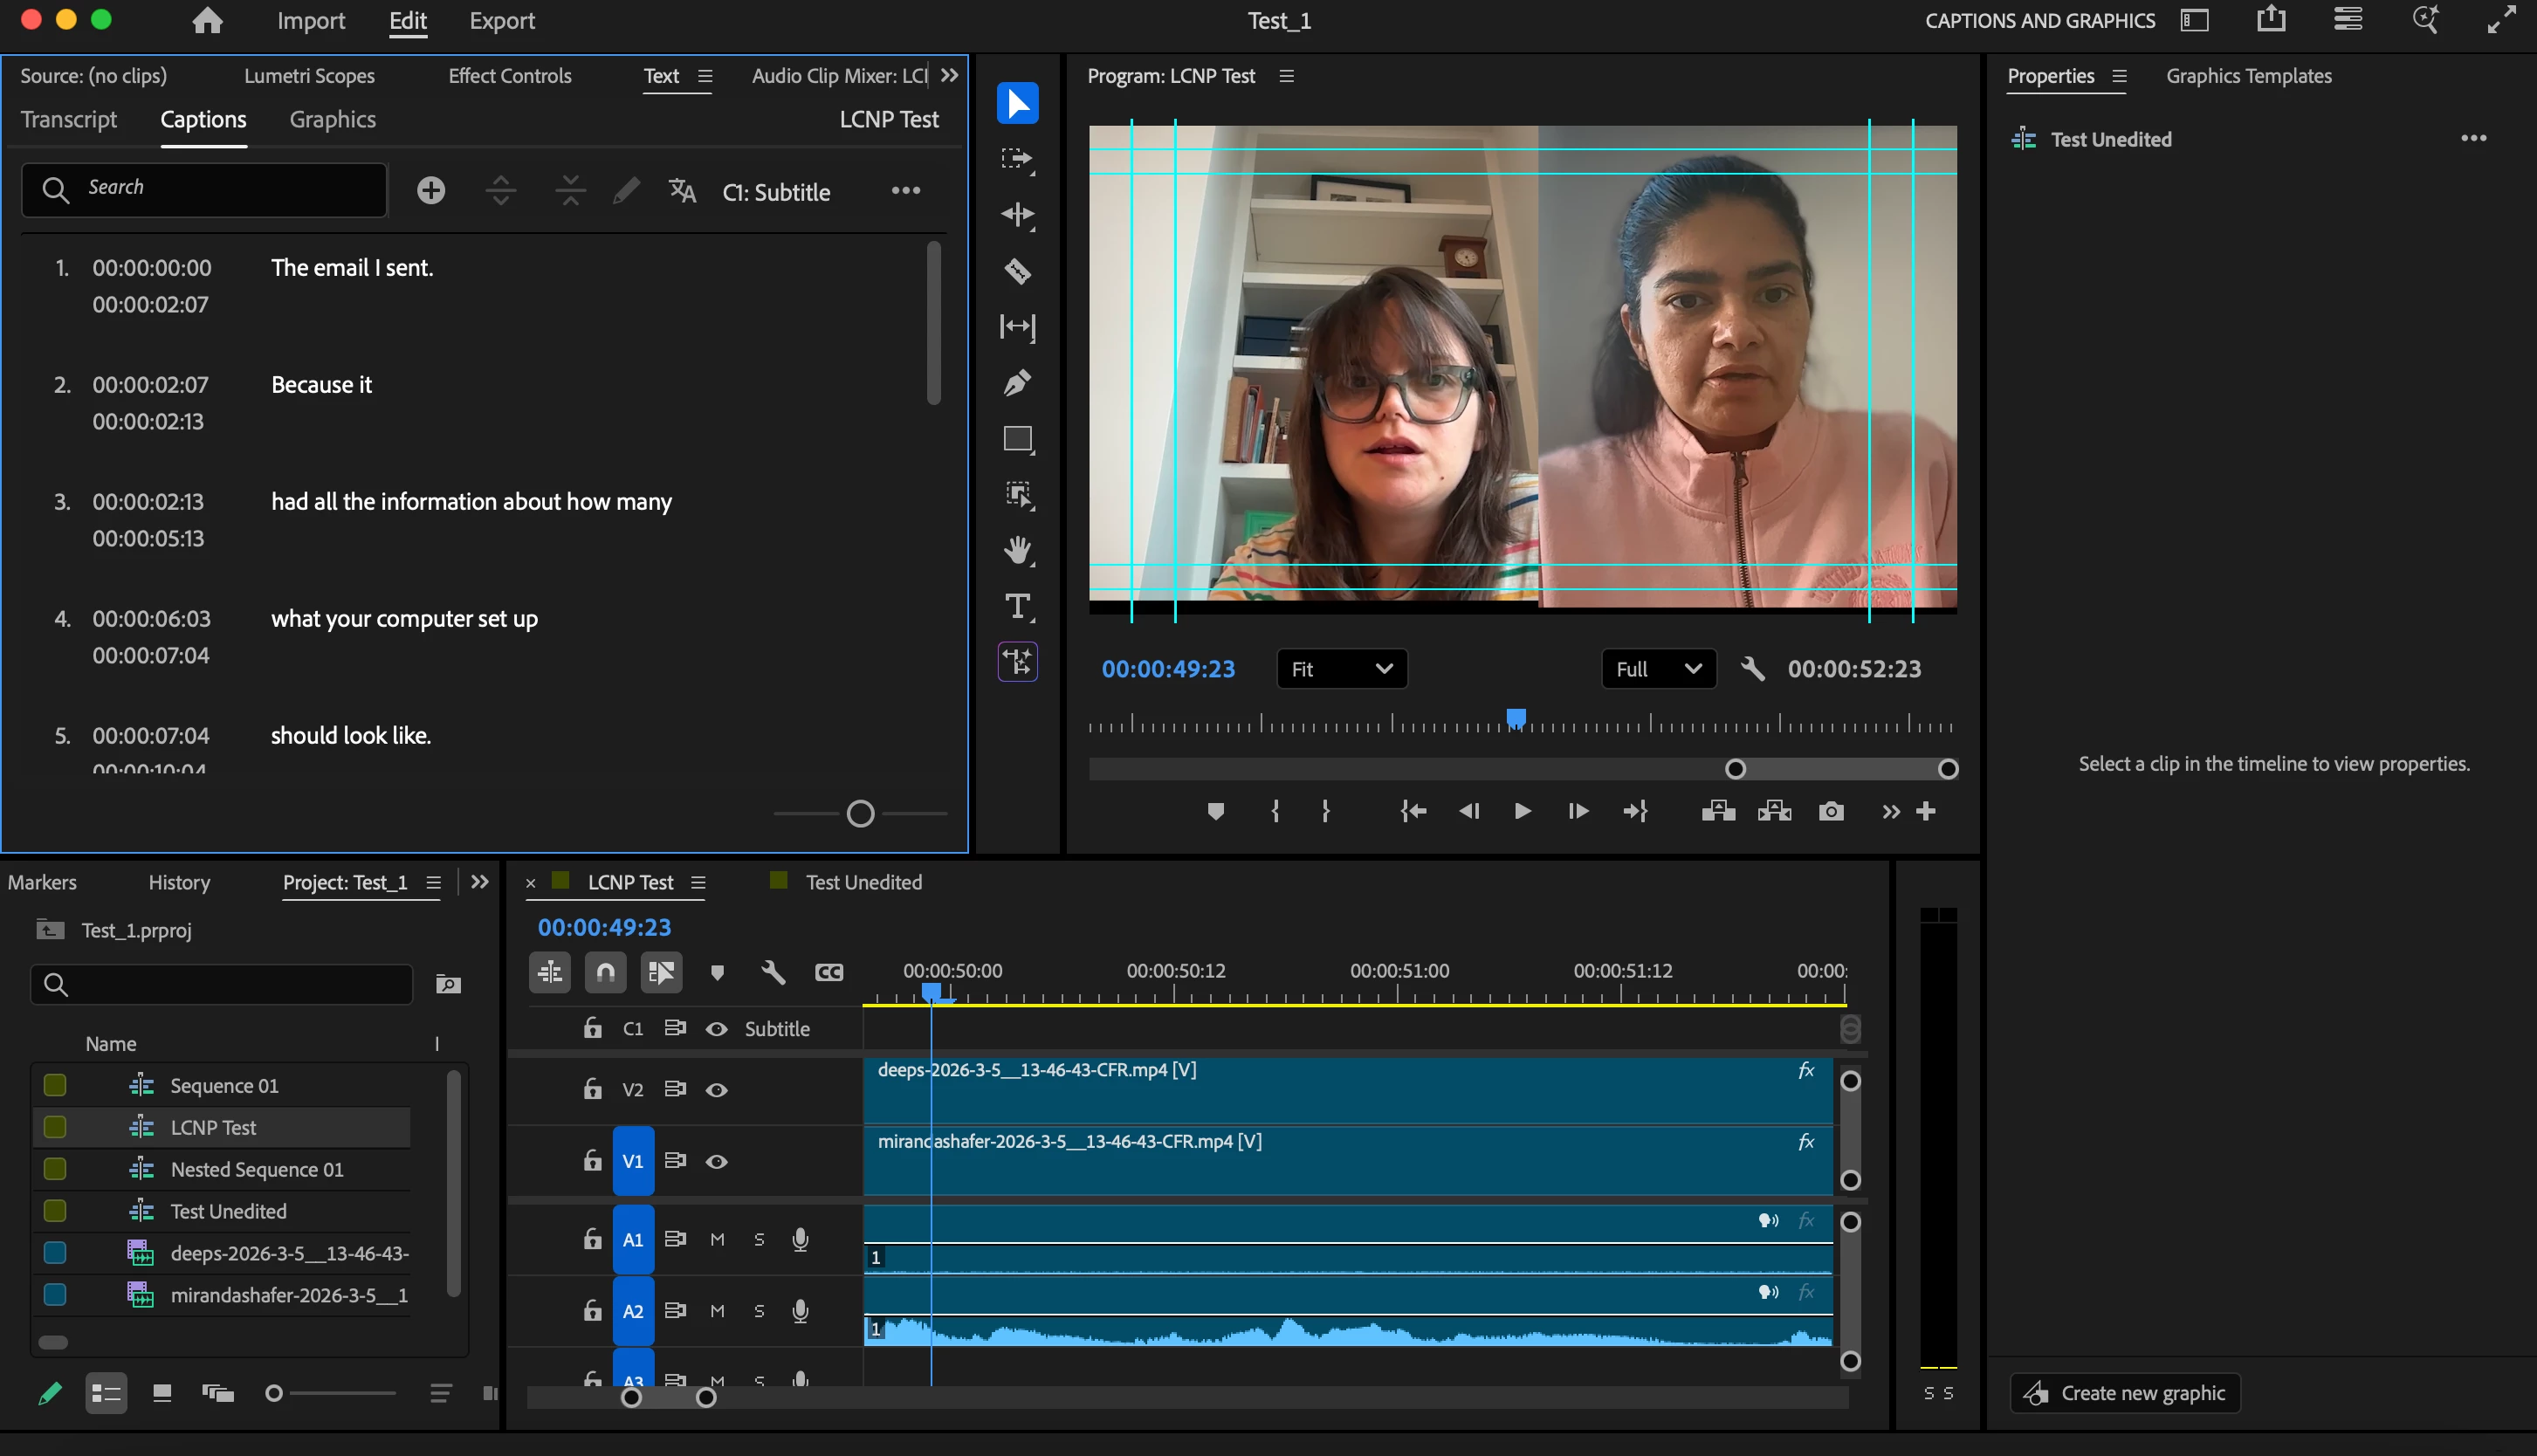Select the Pen tool
This screenshot has height=1456, width=2537.
(x=1017, y=383)
